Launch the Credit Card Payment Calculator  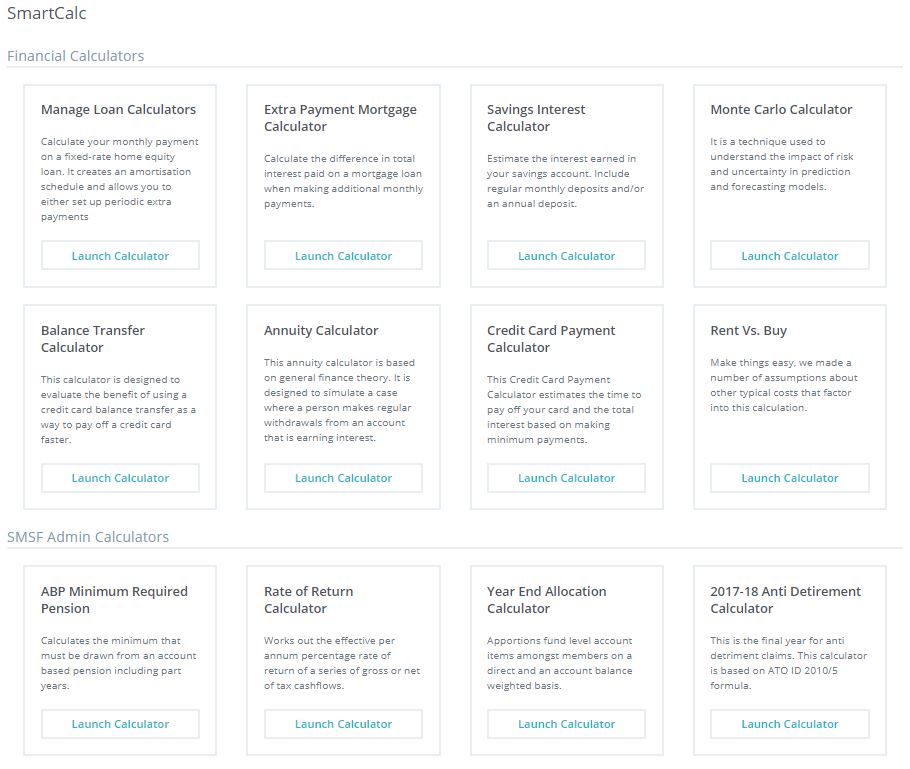tap(566, 478)
